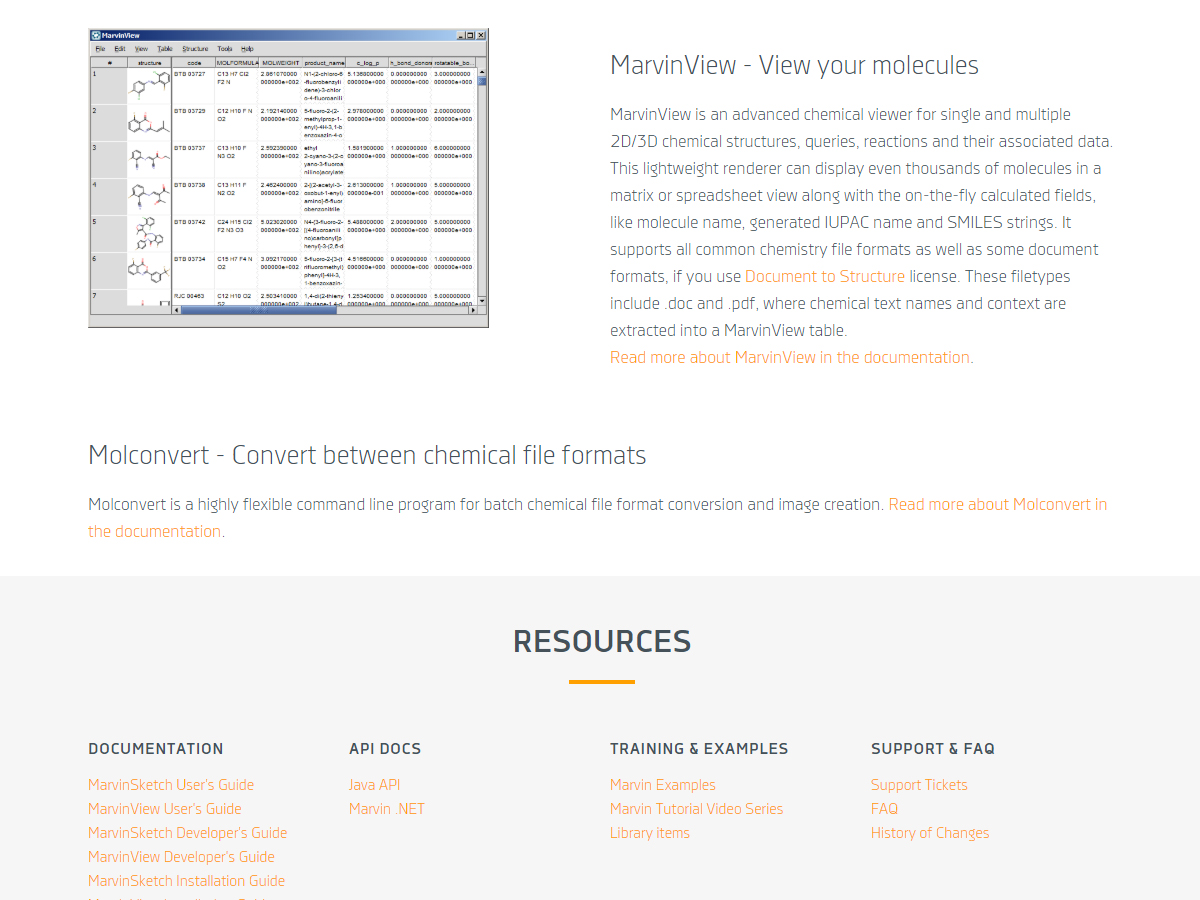Open Marvin .NET API docs

(386, 809)
